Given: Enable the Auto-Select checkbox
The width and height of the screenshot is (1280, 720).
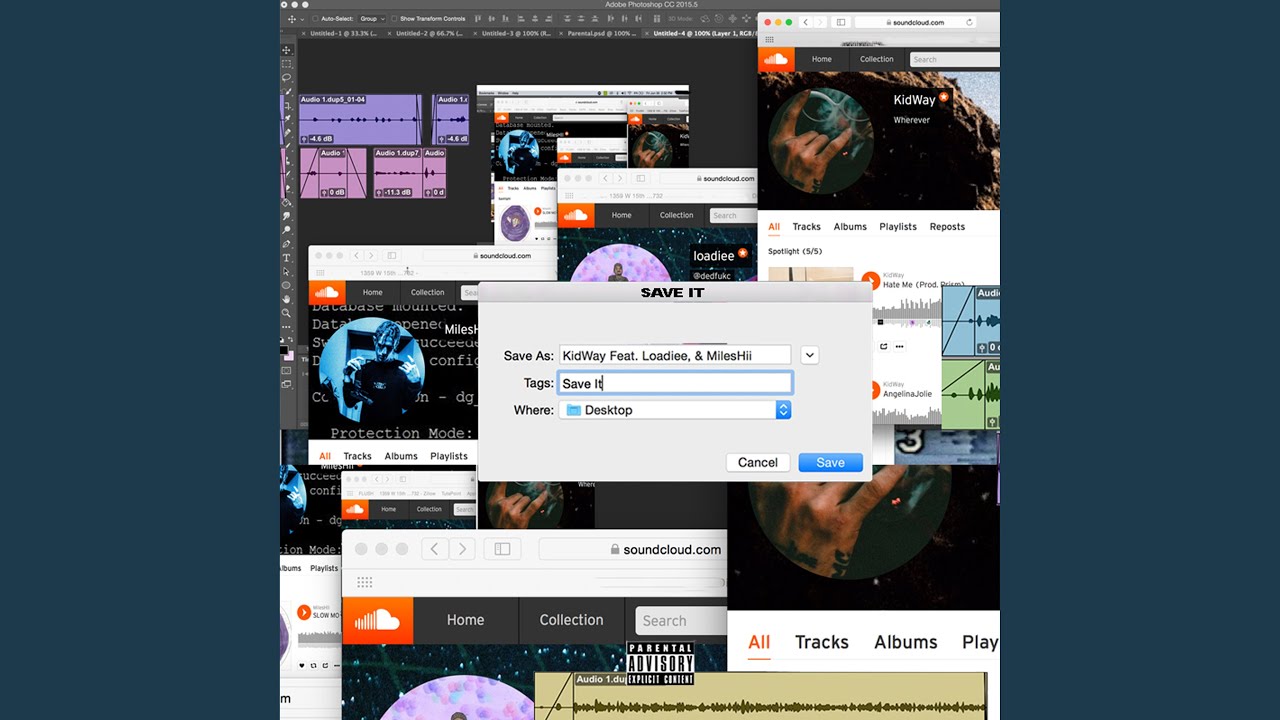Looking at the screenshot, I should click(315, 19).
